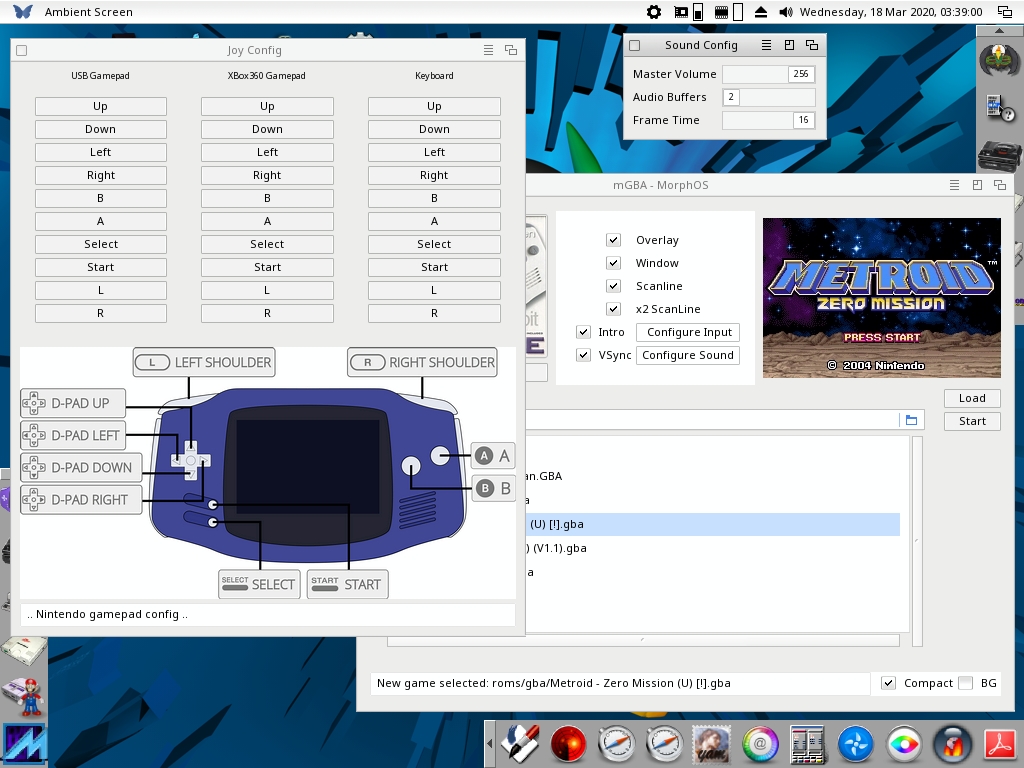
Task: Open the Joy Config window menu icon
Action: click(488, 50)
